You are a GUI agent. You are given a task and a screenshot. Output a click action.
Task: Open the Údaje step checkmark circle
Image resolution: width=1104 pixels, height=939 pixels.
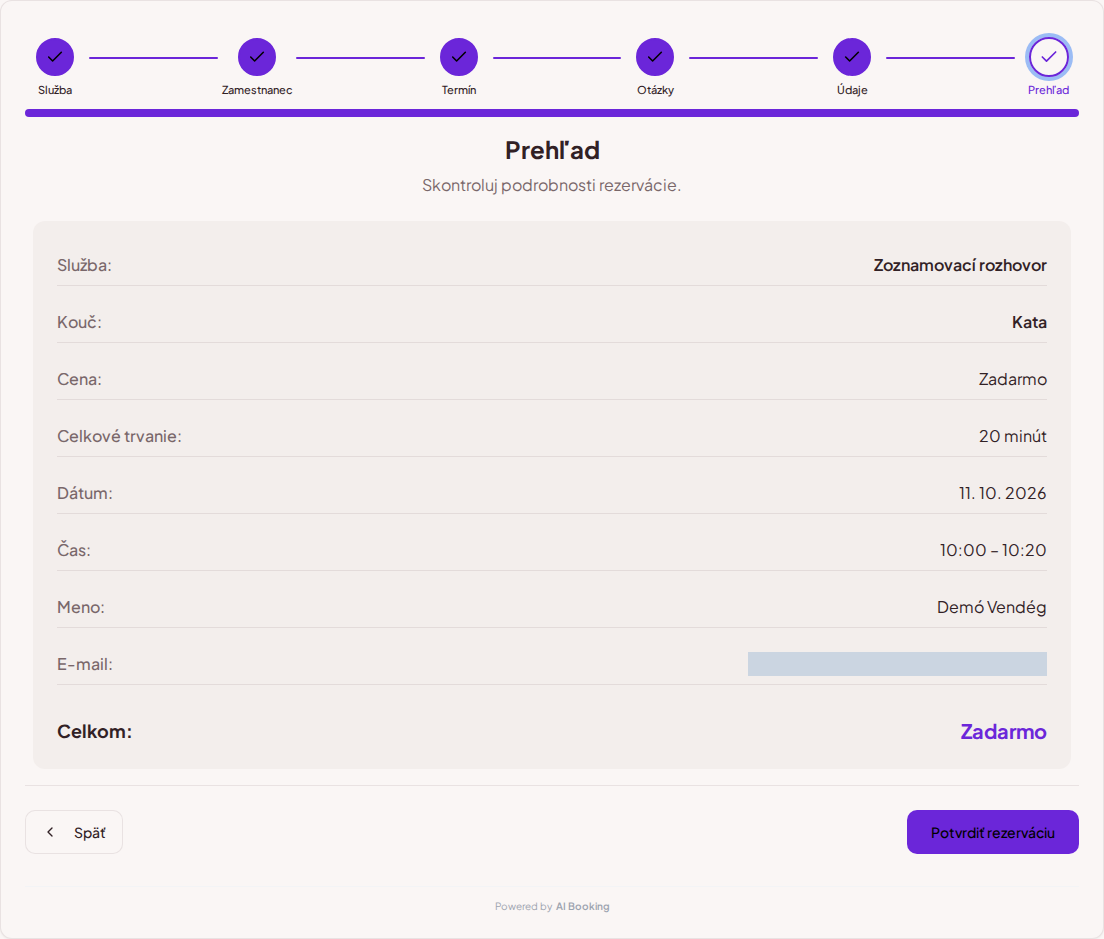(x=852, y=57)
